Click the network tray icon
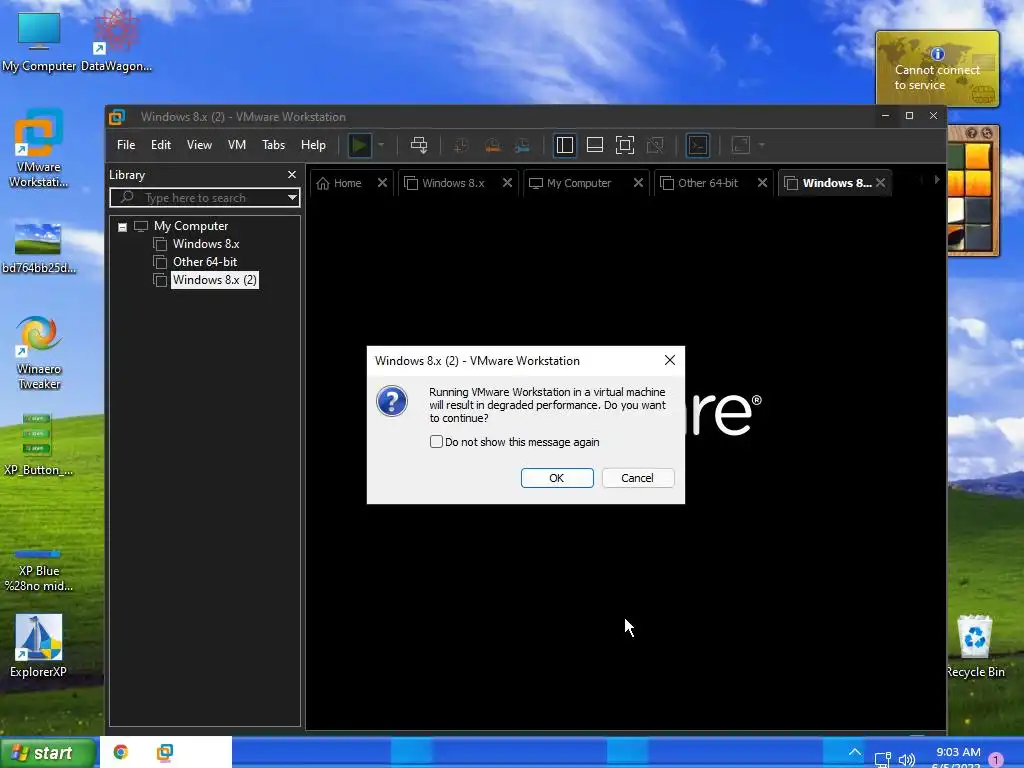1024x768 pixels. click(882, 759)
